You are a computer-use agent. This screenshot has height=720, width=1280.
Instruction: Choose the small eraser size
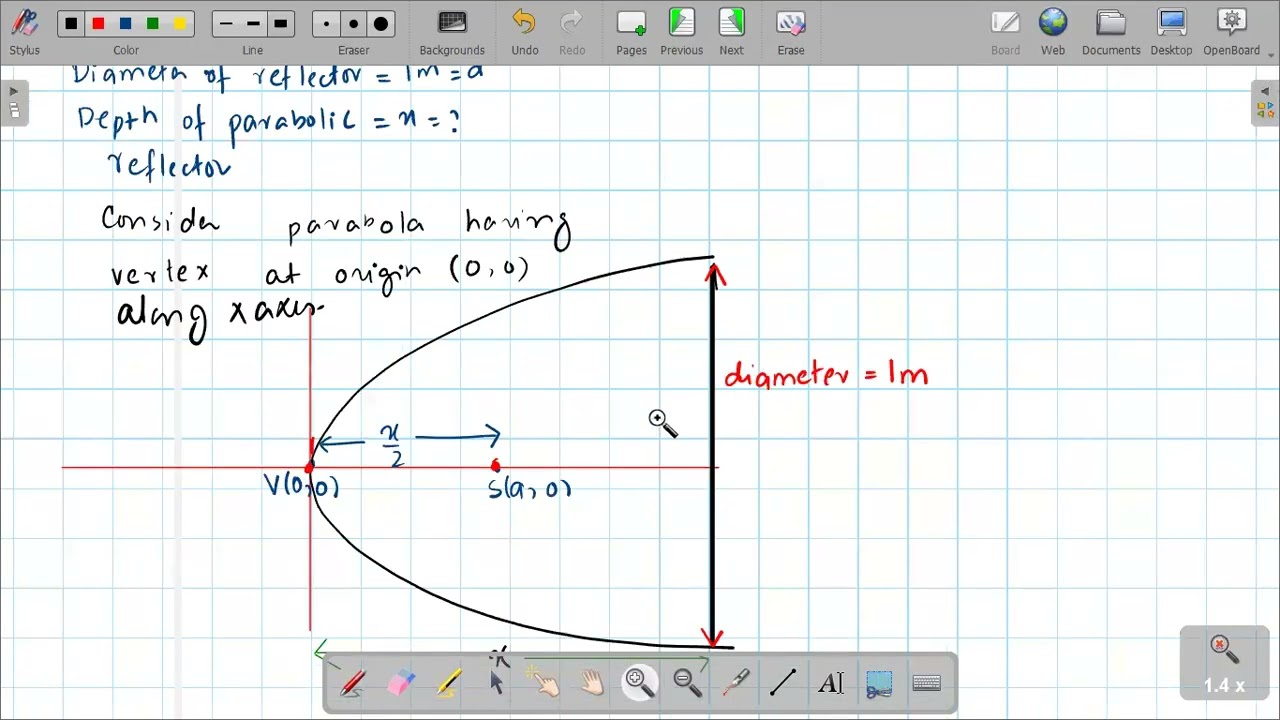(327, 24)
